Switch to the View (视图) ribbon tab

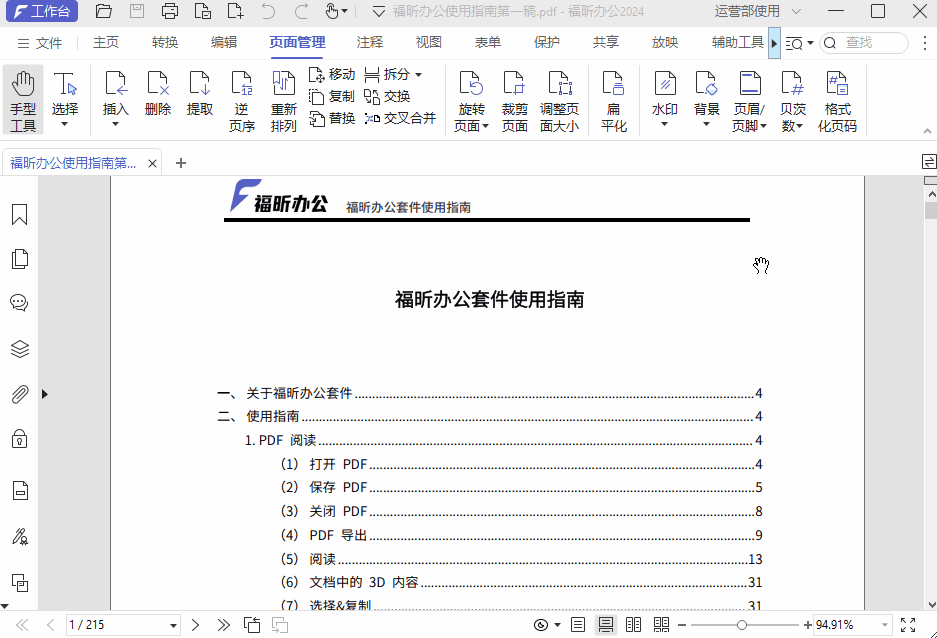click(428, 42)
